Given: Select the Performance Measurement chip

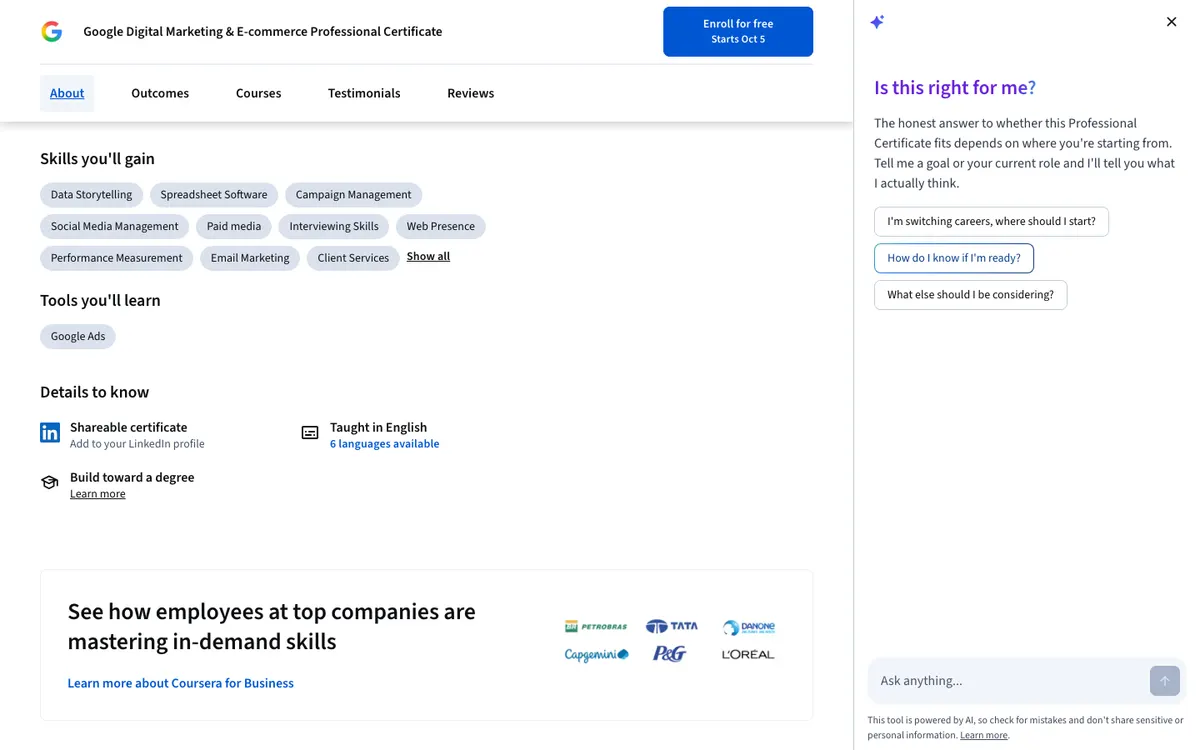Looking at the screenshot, I should click(x=116, y=258).
